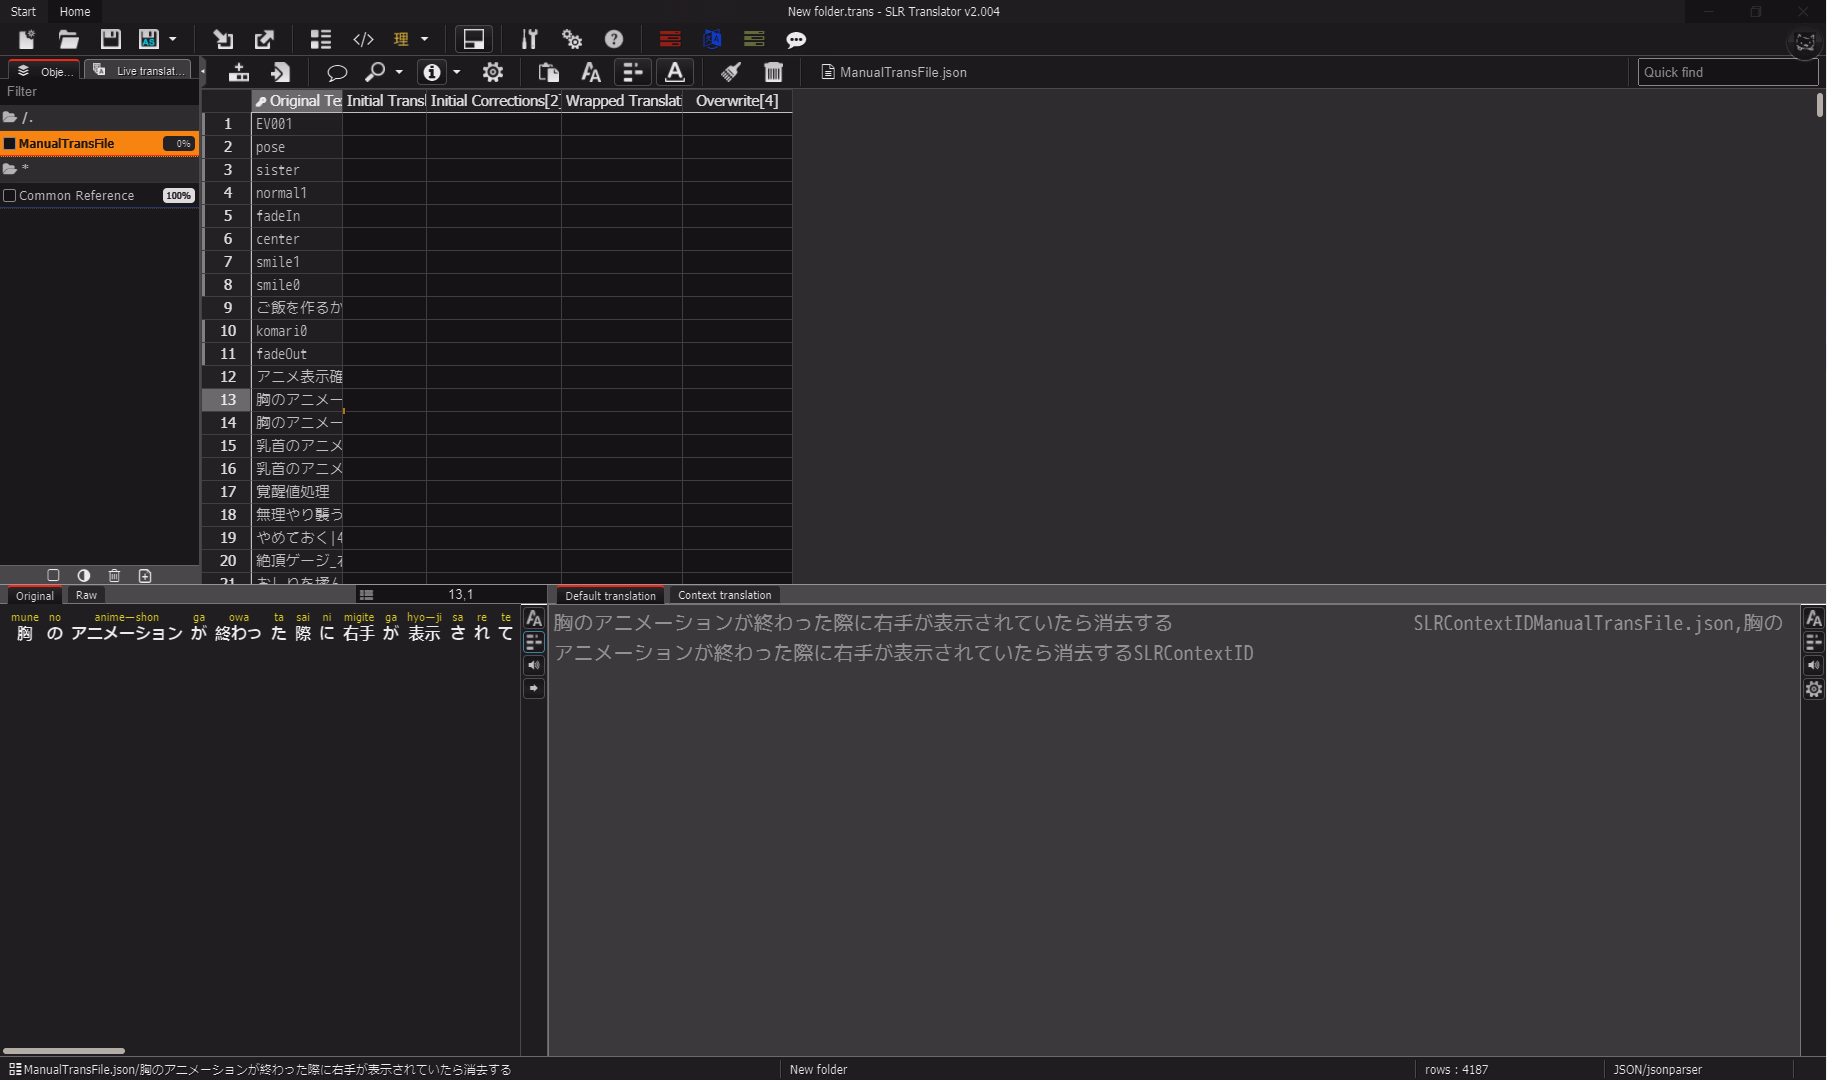This screenshot has height=1080, width=1827.
Task: Click the open folder icon in toolbar
Action: [68, 39]
